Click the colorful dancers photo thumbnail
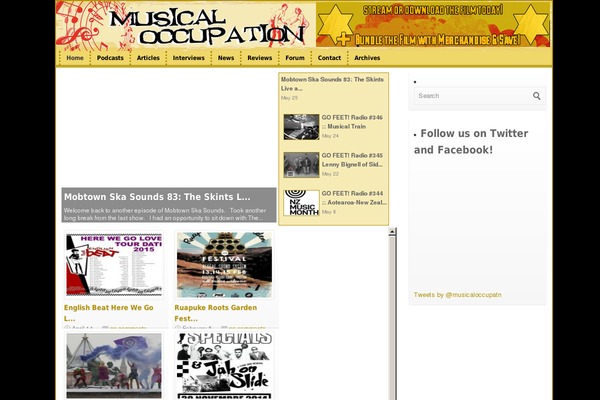600x400 pixels. tap(114, 366)
